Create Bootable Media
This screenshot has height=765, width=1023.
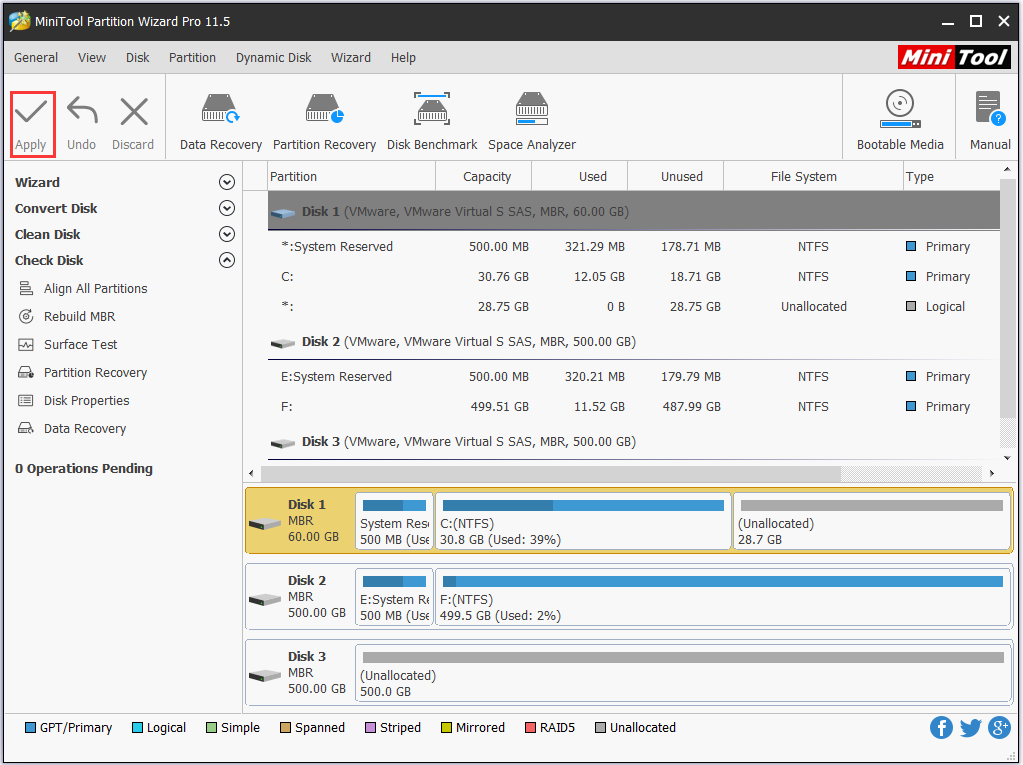pyautogui.click(x=900, y=110)
